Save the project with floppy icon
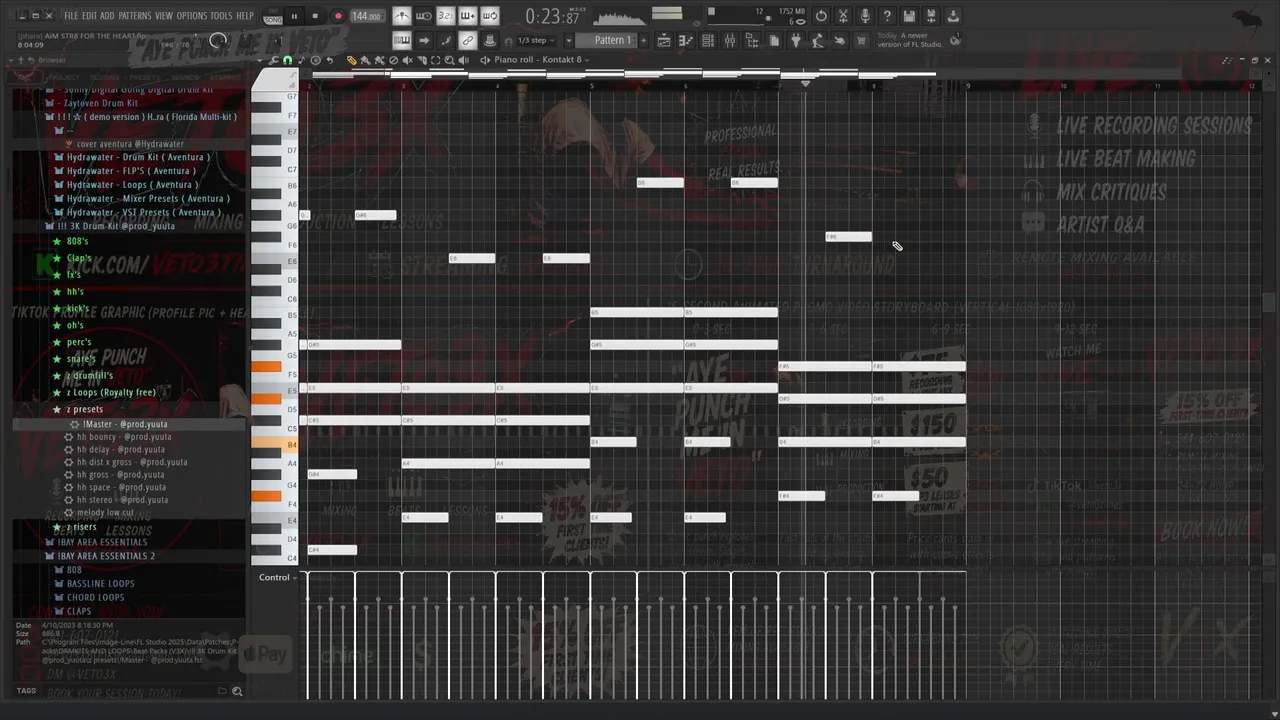1280x720 pixels. pyautogui.click(x=909, y=16)
